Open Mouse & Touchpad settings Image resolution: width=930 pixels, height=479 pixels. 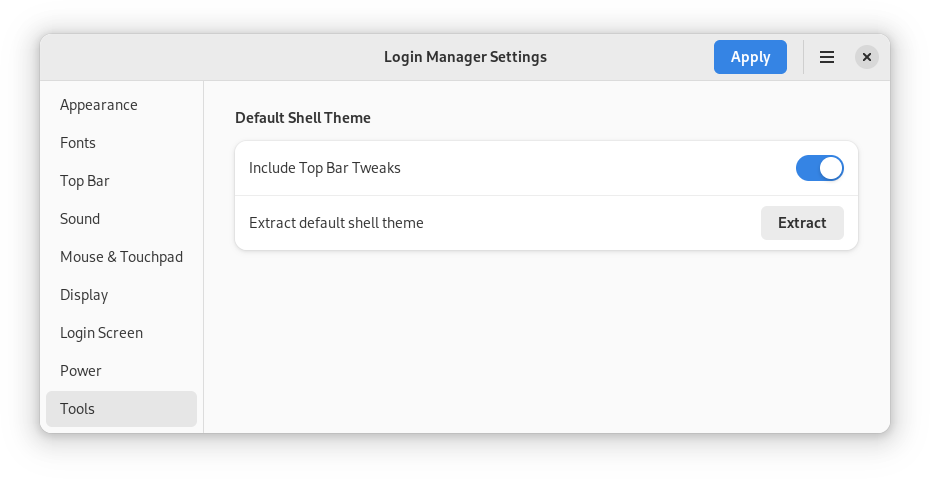tap(121, 257)
